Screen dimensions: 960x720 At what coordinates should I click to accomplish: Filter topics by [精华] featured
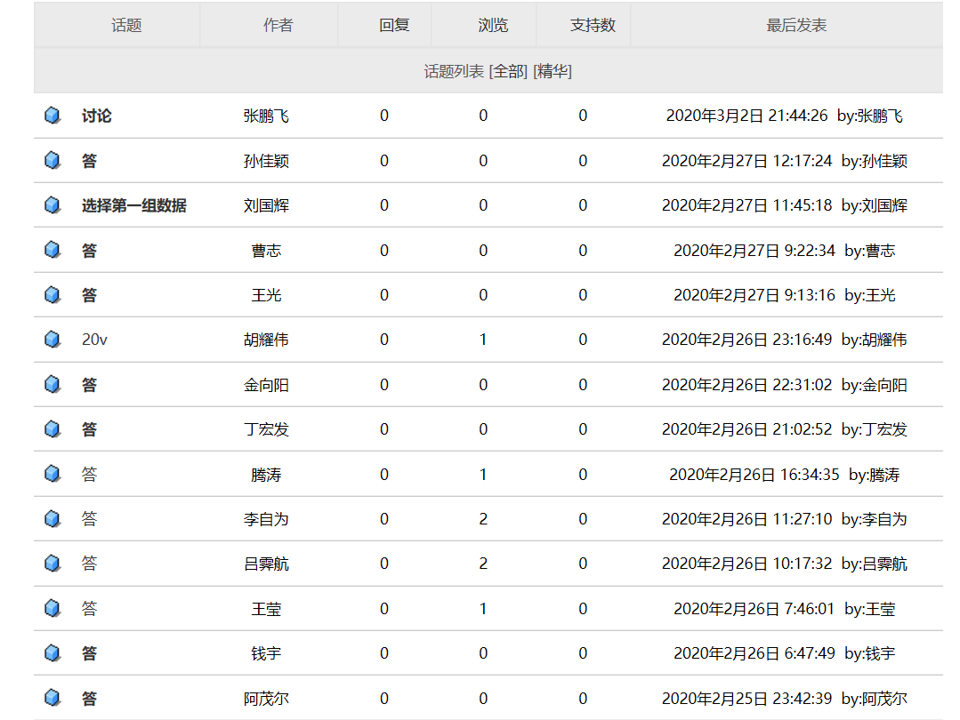pos(552,71)
